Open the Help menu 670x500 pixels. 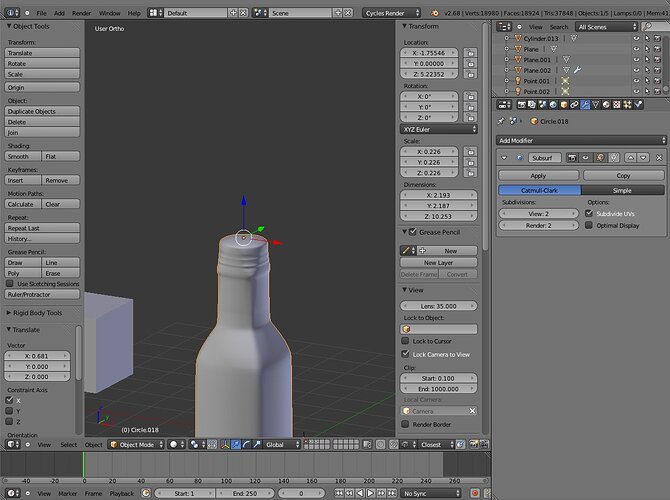pyautogui.click(x=134, y=13)
